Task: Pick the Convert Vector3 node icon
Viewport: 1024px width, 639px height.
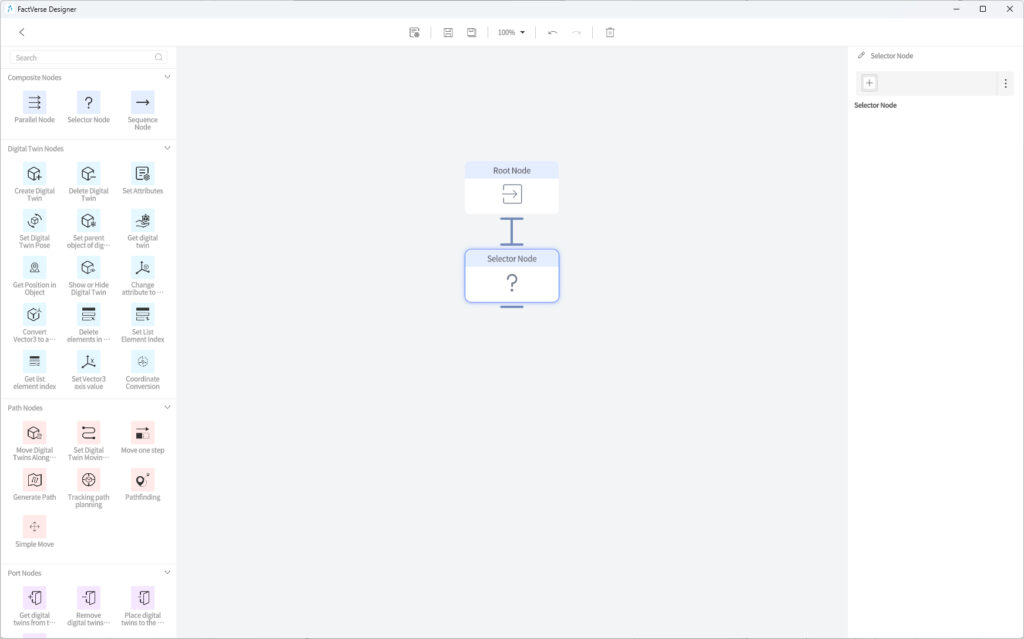Action: tap(35, 315)
